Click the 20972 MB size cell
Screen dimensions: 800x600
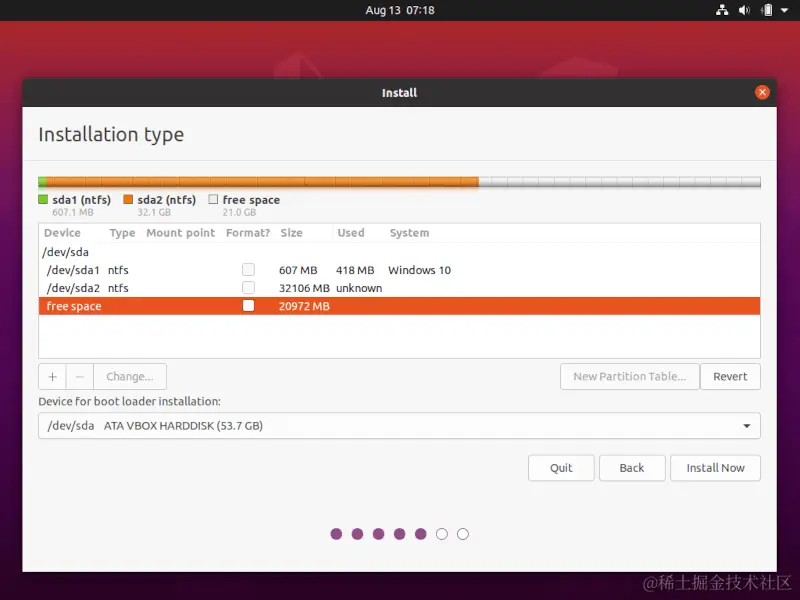(x=304, y=306)
